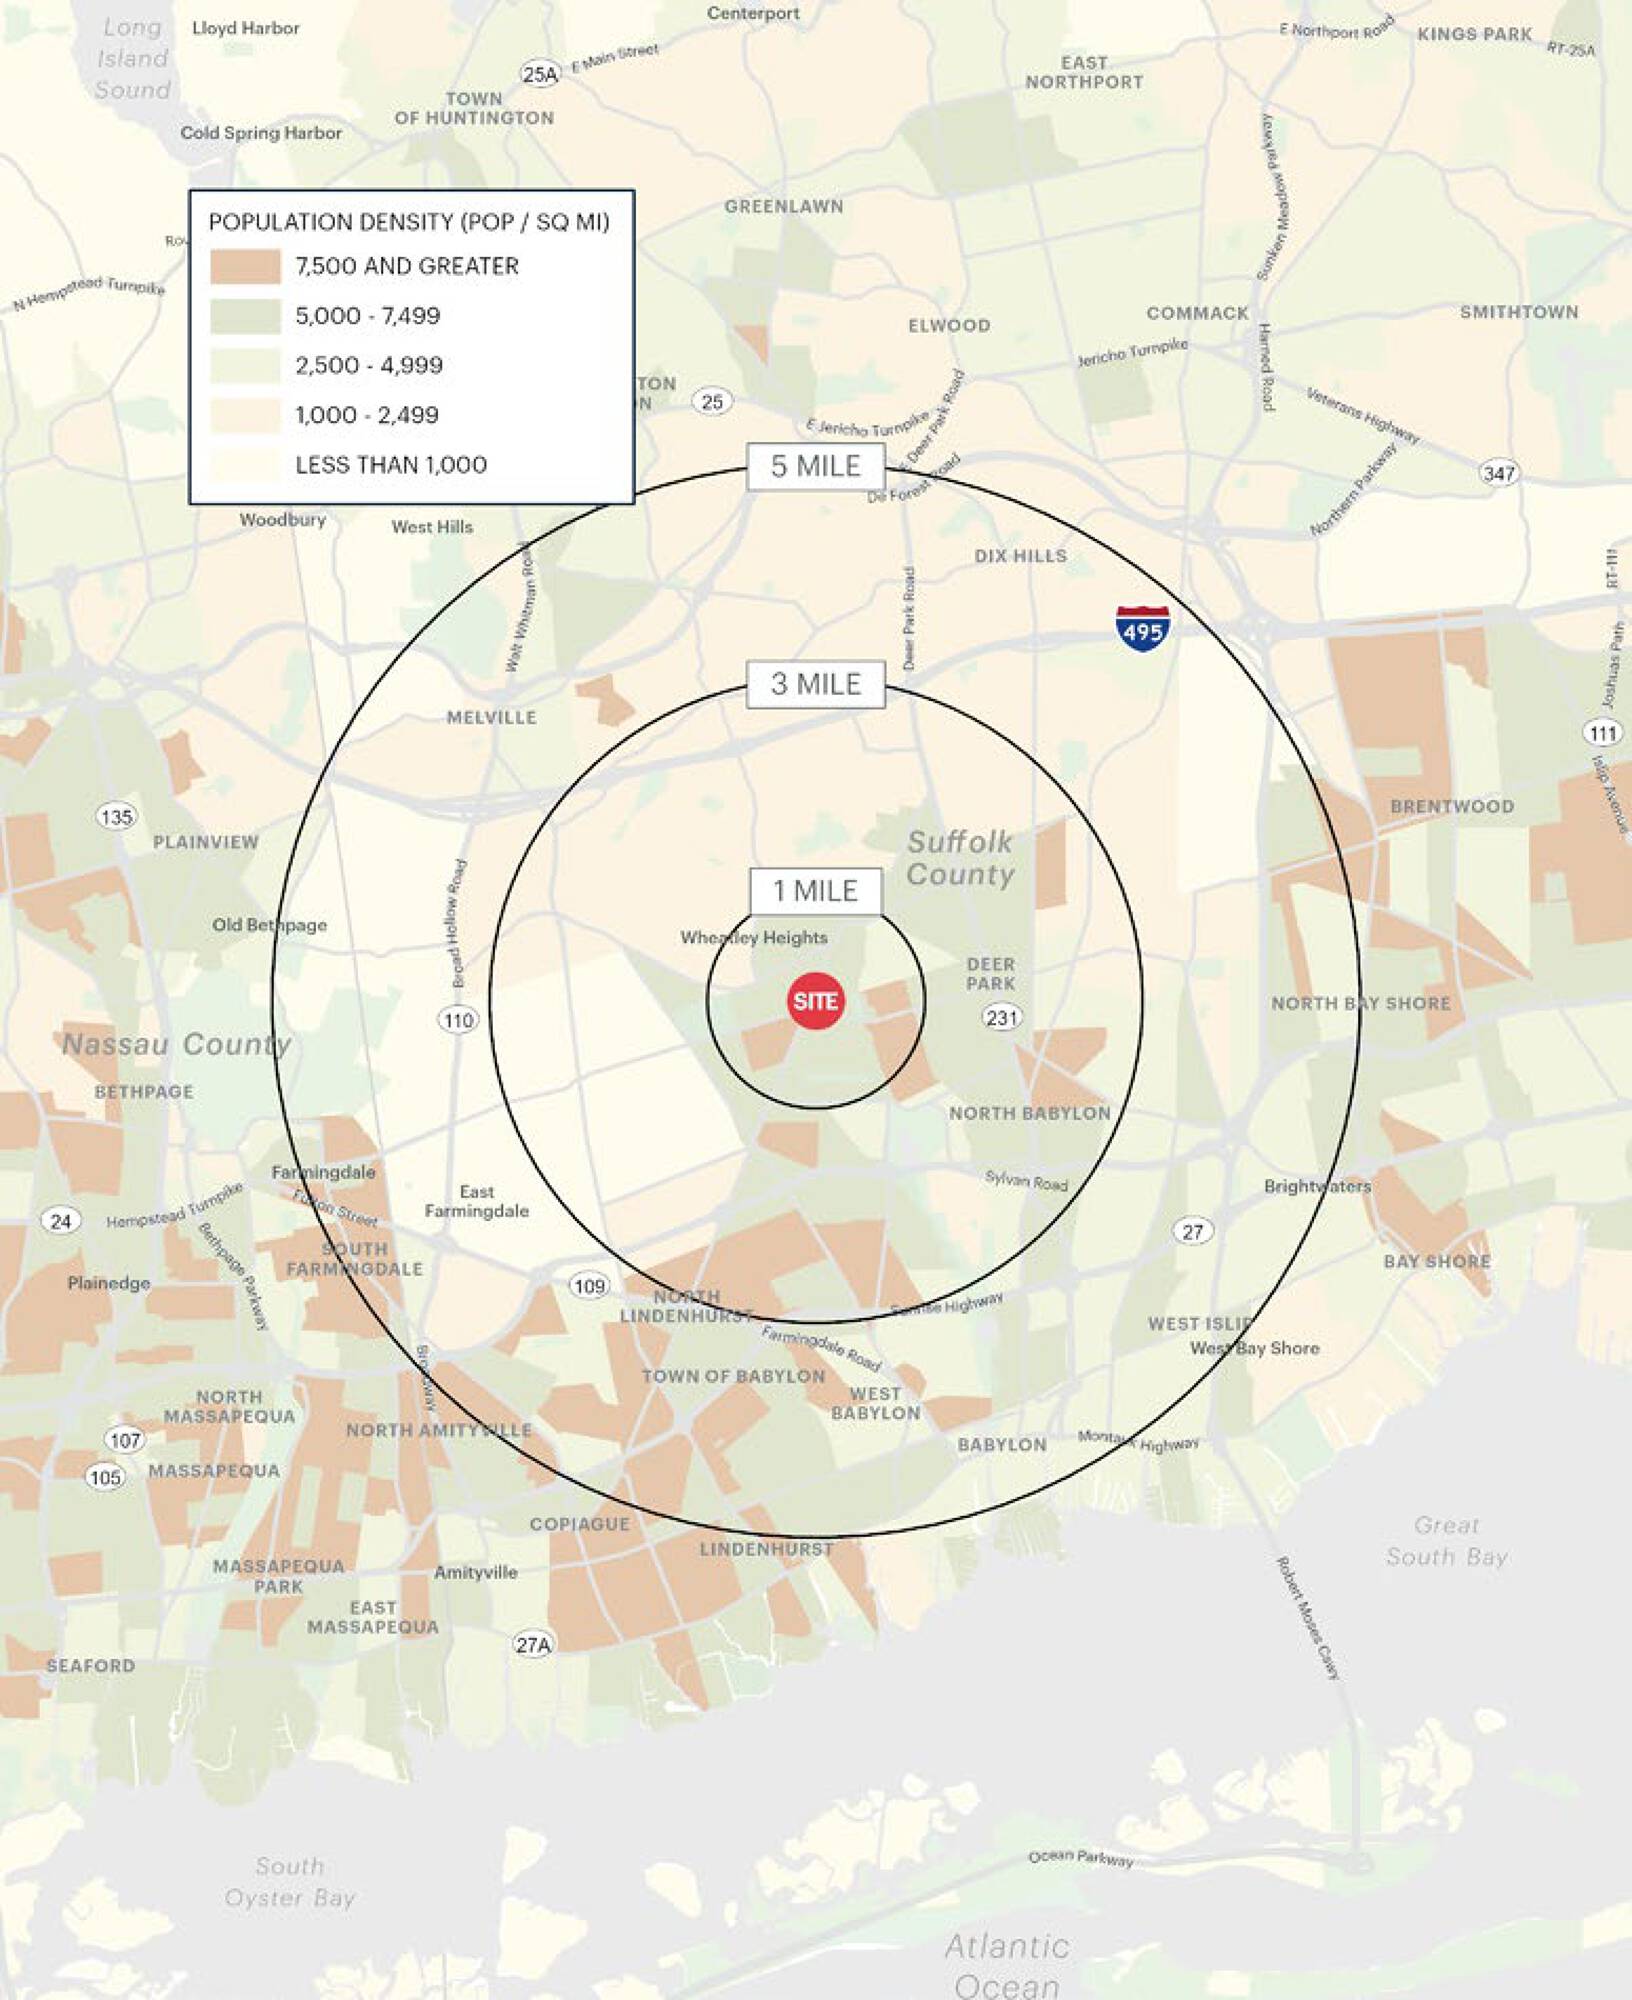Viewport: 1632px width, 2000px height.
Task: Select the 5,000 - 7,499 legend color box
Action: pos(245,316)
